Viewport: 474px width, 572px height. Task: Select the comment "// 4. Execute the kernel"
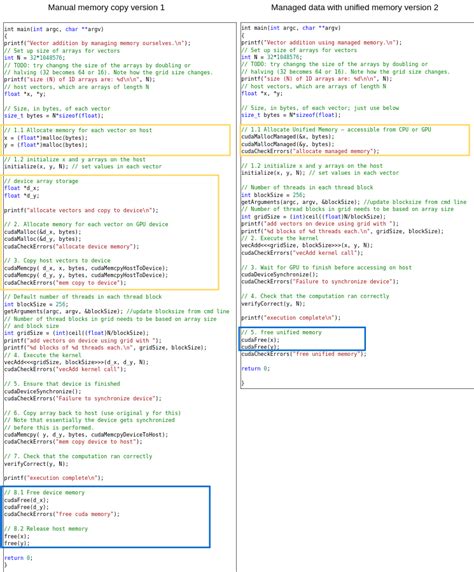[43, 355]
